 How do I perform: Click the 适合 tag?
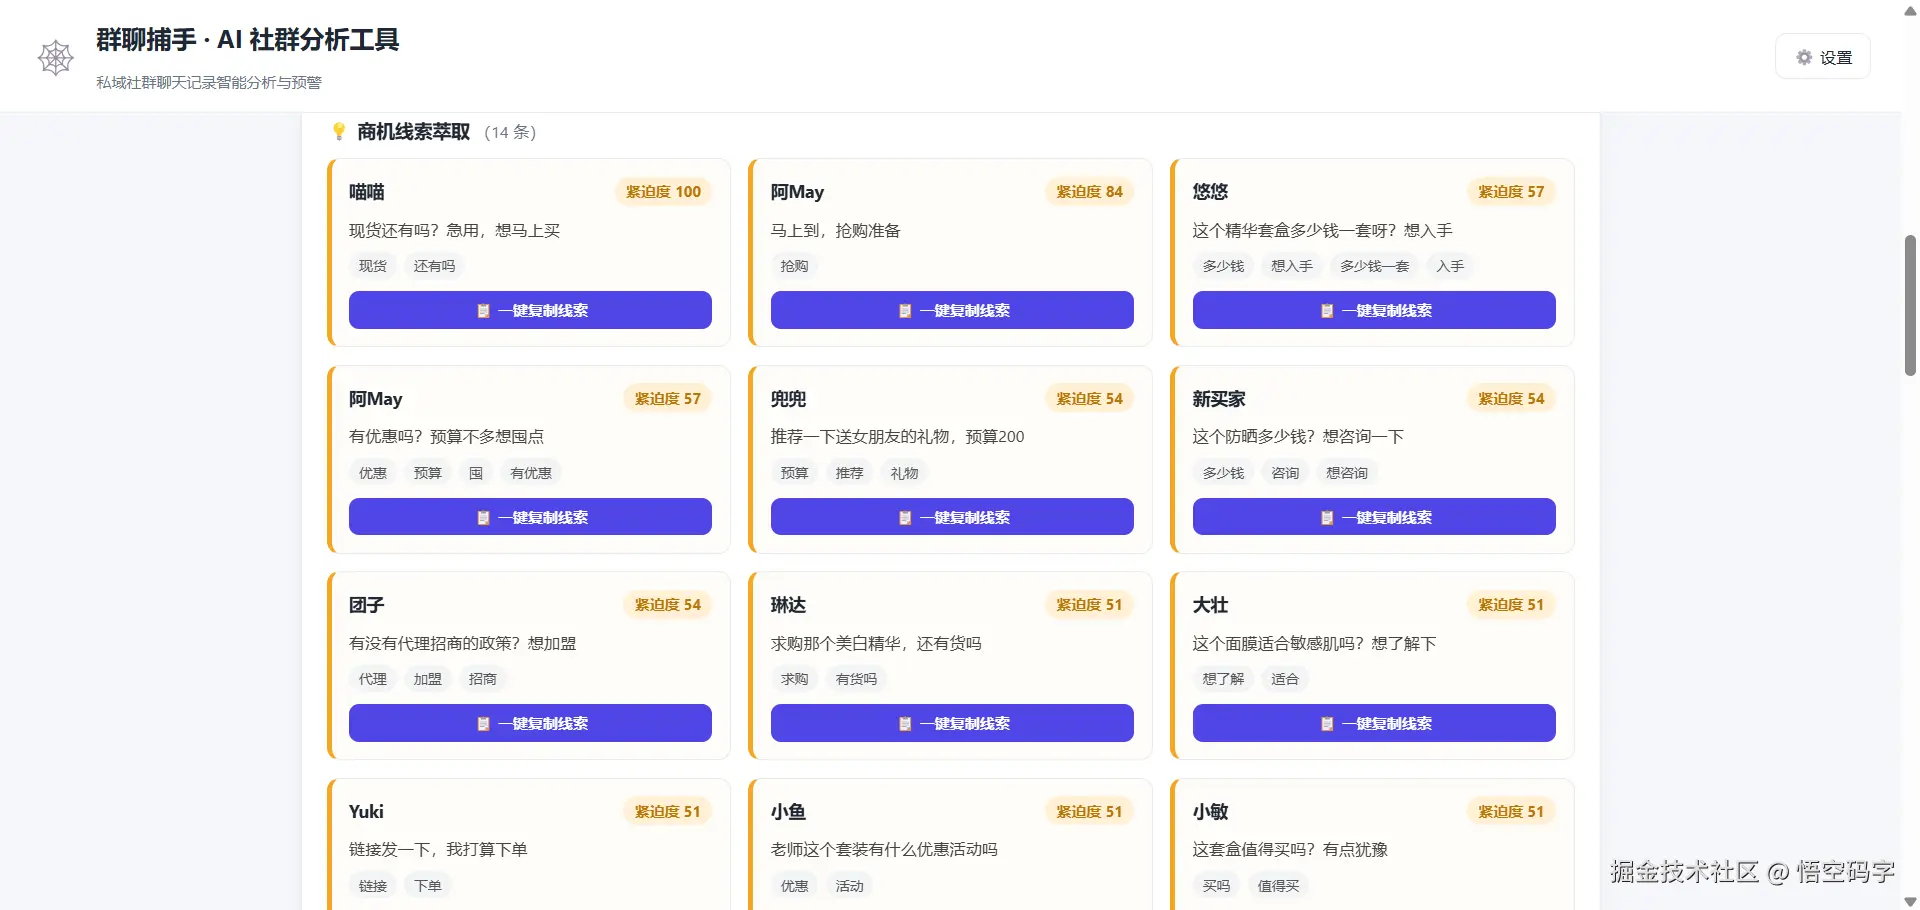point(1285,679)
